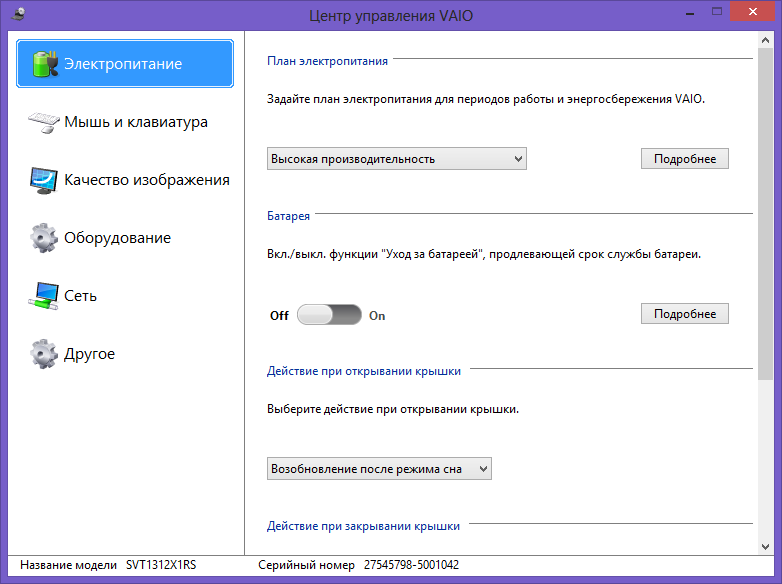
Task: Open the Возобновление после режима сна dropdown
Action: tap(379, 469)
